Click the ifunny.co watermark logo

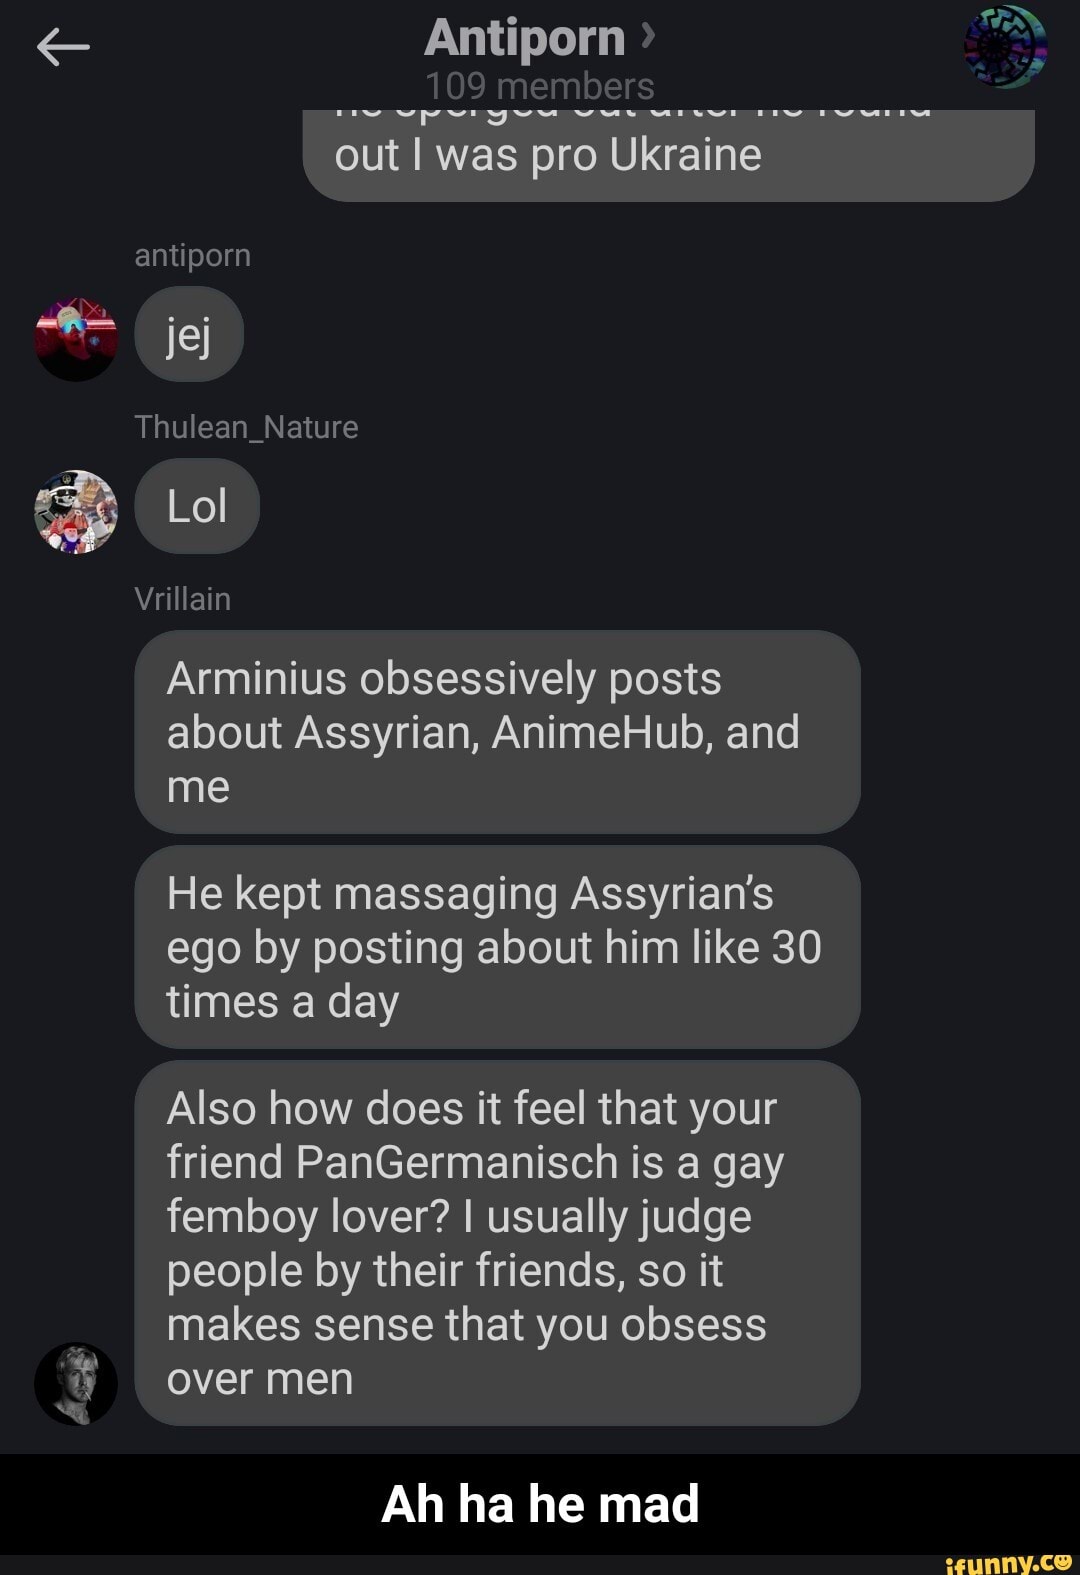click(1008, 1562)
